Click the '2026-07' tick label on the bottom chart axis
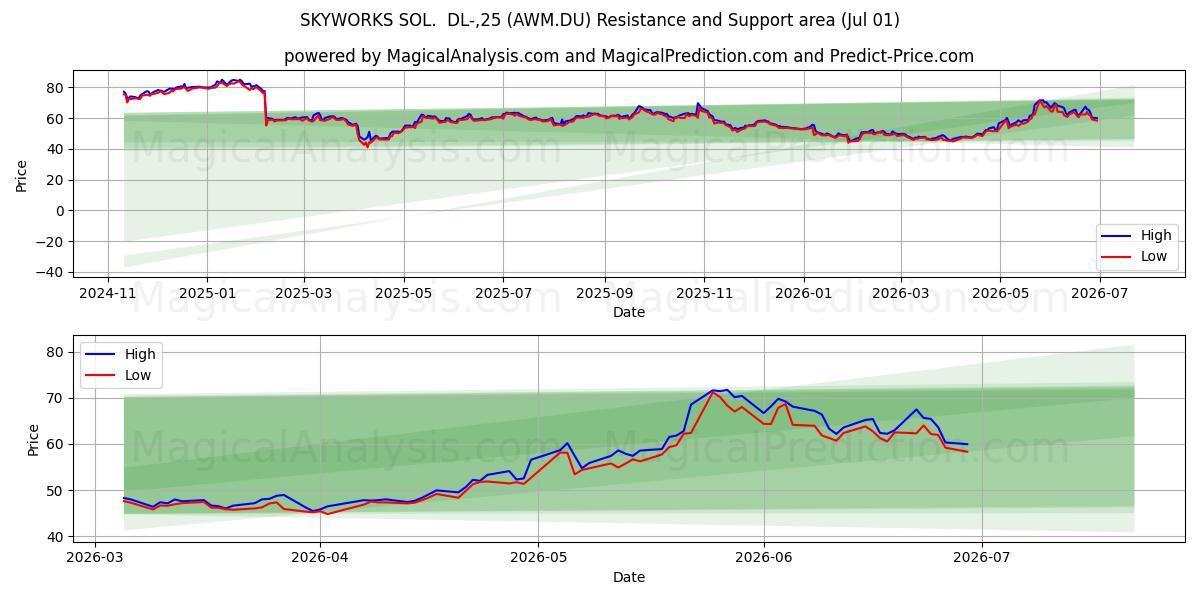1200x600 pixels. click(982, 559)
